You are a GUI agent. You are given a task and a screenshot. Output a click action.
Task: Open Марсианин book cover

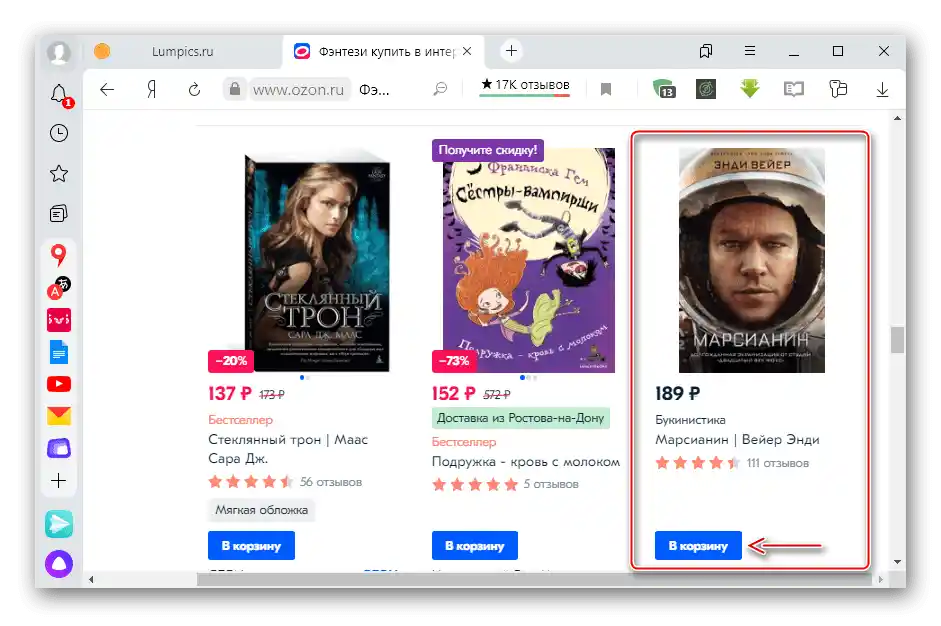tap(752, 260)
